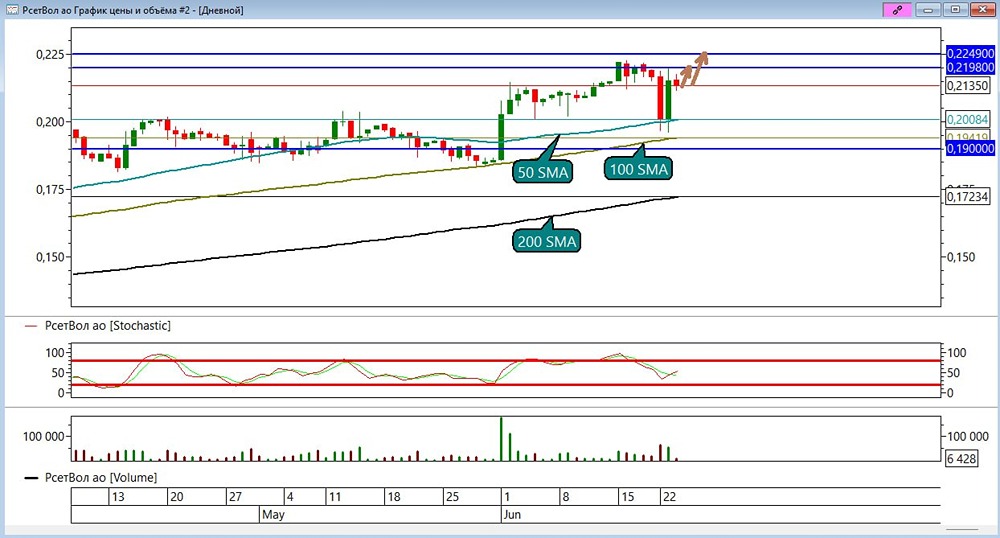The width and height of the screenshot is (1000, 538).
Task: Select the 100 SMA callout label
Action: (x=638, y=169)
